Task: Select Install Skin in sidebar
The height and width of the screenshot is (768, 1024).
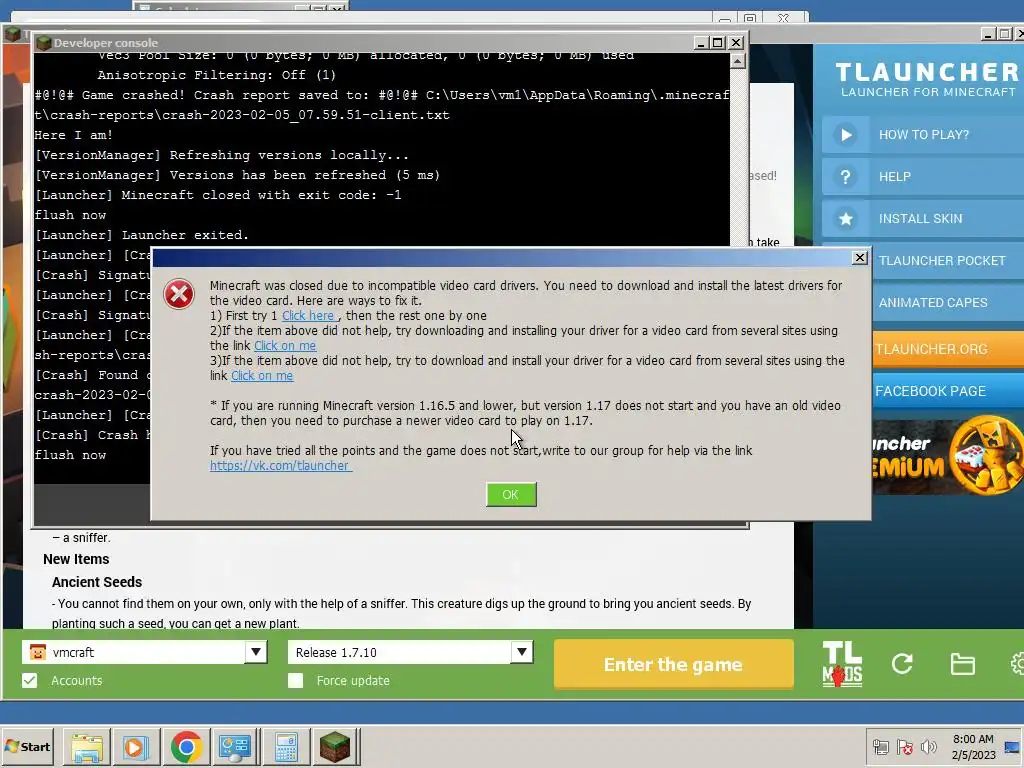Action: 923,218
